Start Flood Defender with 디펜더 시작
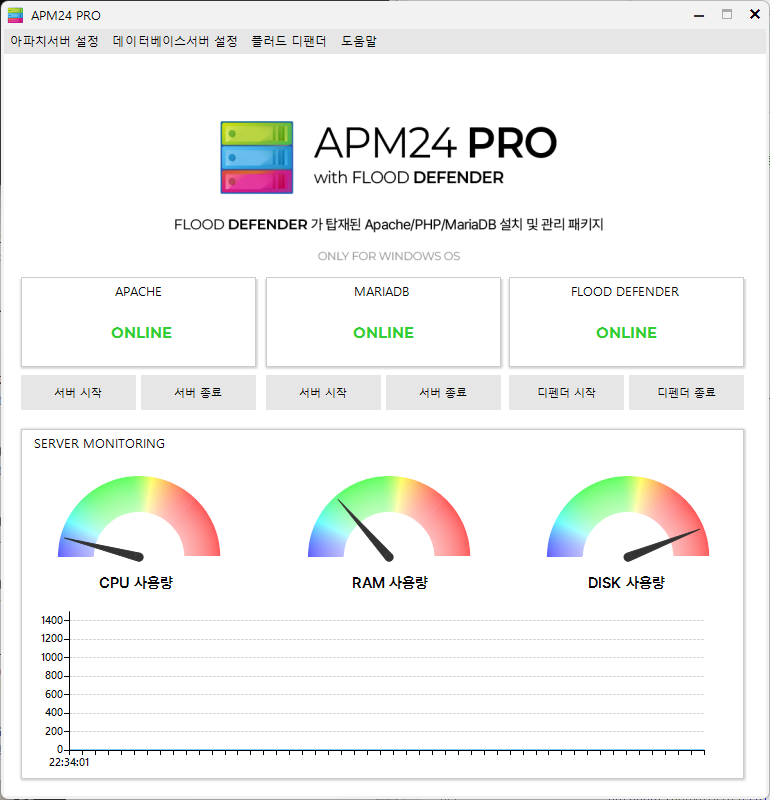This screenshot has width=770, height=800. 566,392
